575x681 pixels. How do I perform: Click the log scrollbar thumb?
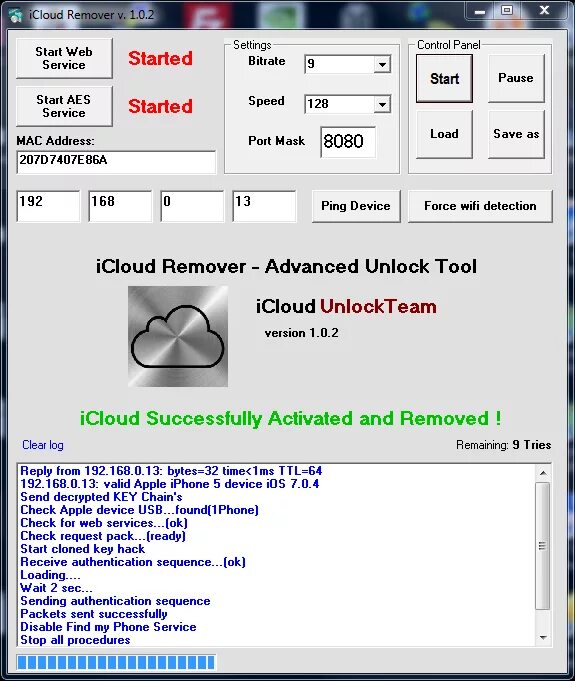click(x=543, y=545)
